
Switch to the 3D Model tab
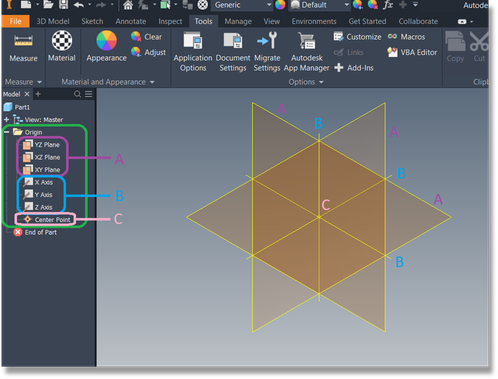53,21
